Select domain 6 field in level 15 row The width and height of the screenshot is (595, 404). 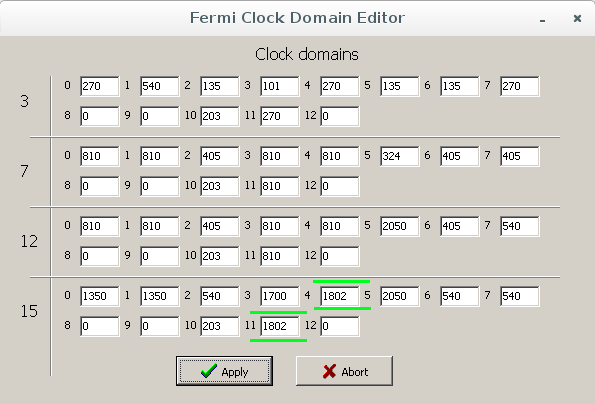460,296
